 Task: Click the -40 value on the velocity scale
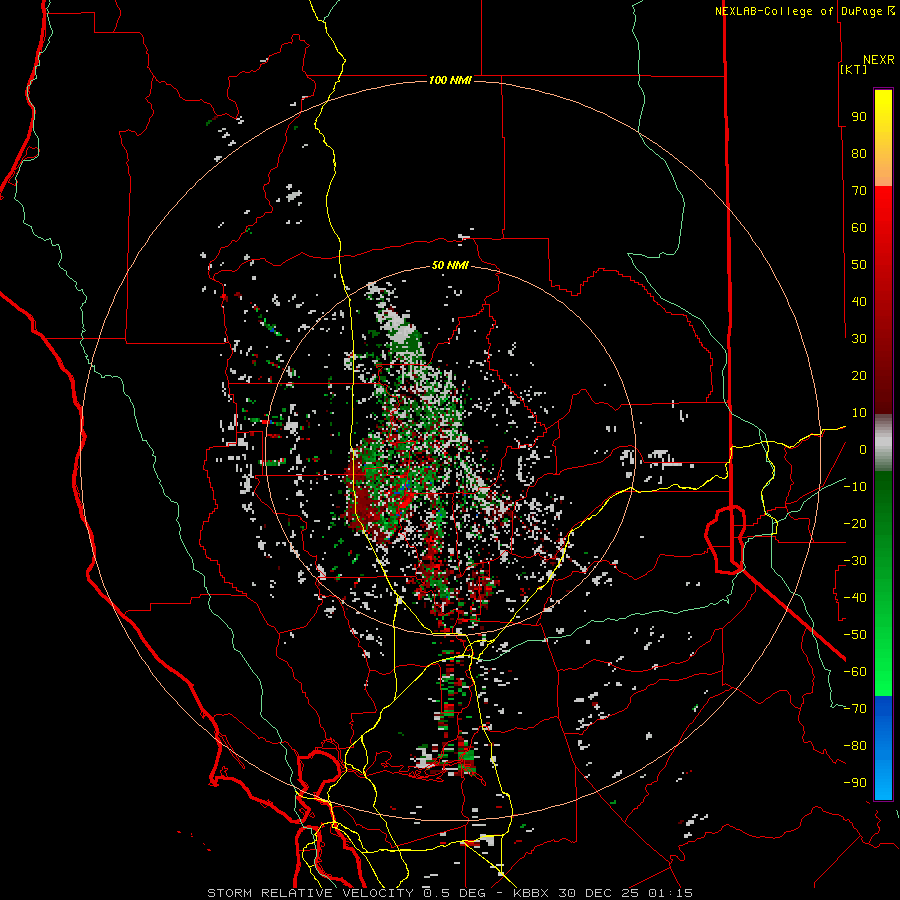pos(855,598)
